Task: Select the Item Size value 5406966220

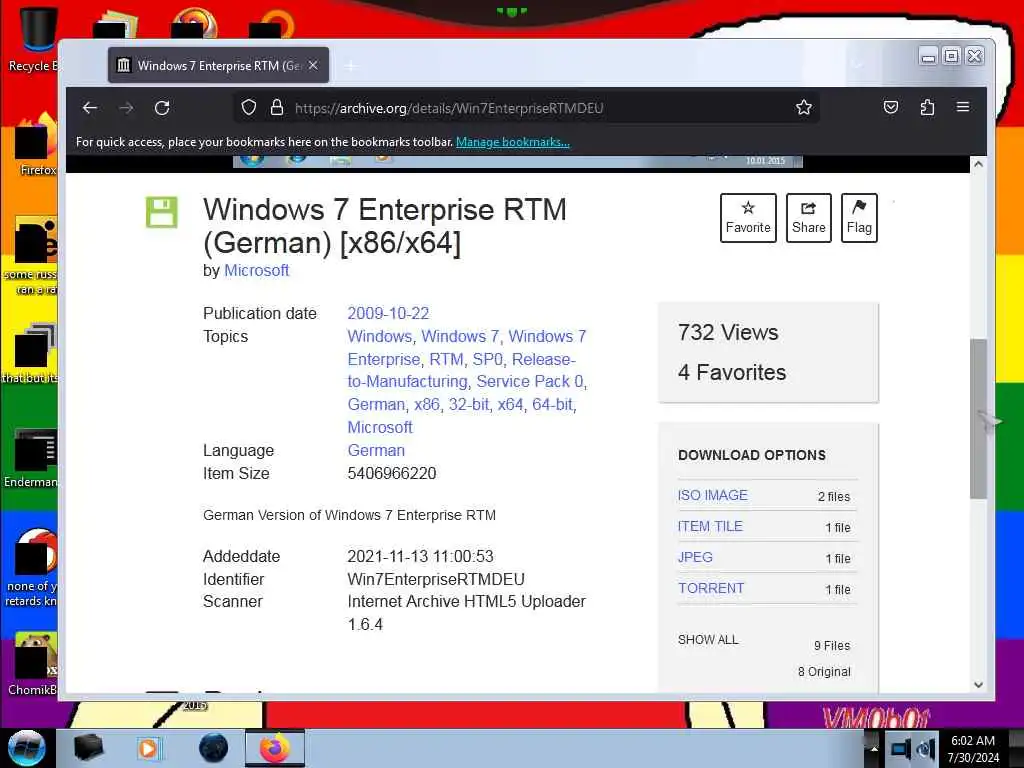Action: [x=392, y=473]
